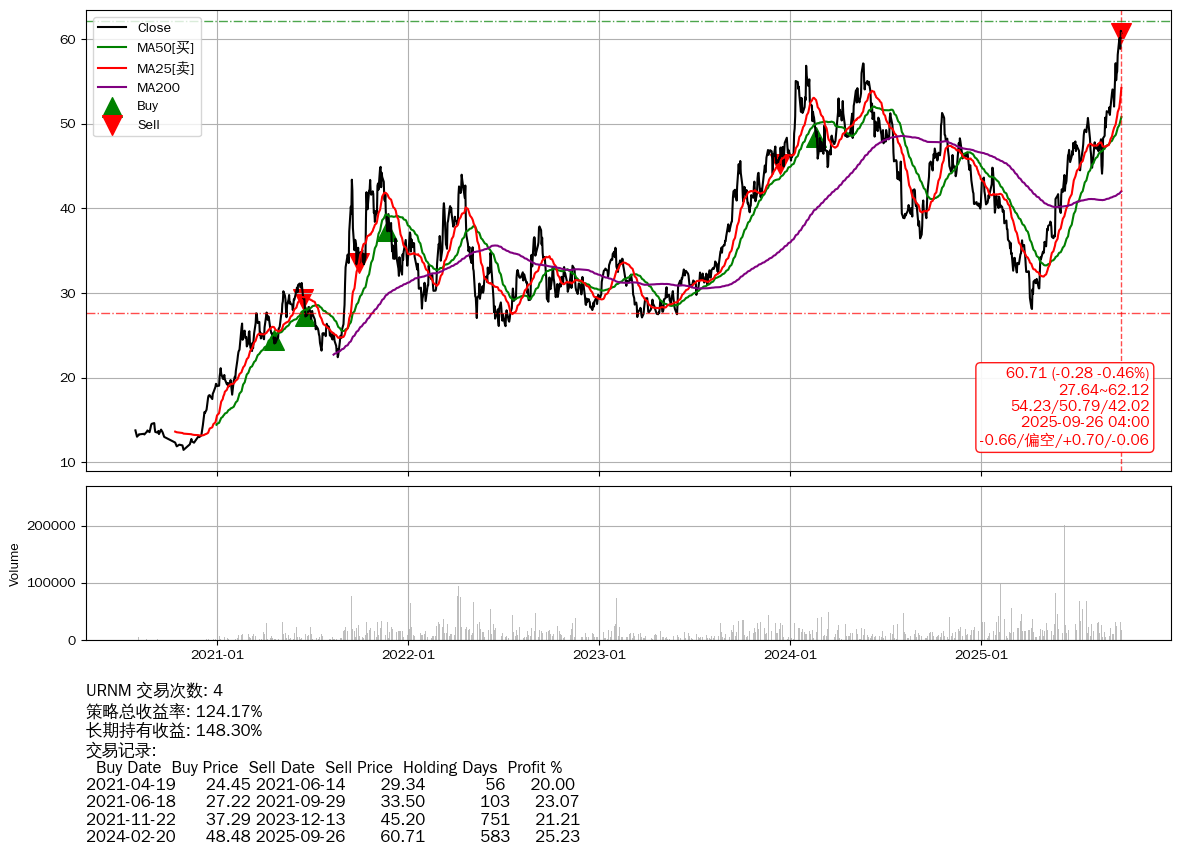Select the Close entry in the legend
Viewport: 1180px width, 855px height.
[x=154, y=28]
